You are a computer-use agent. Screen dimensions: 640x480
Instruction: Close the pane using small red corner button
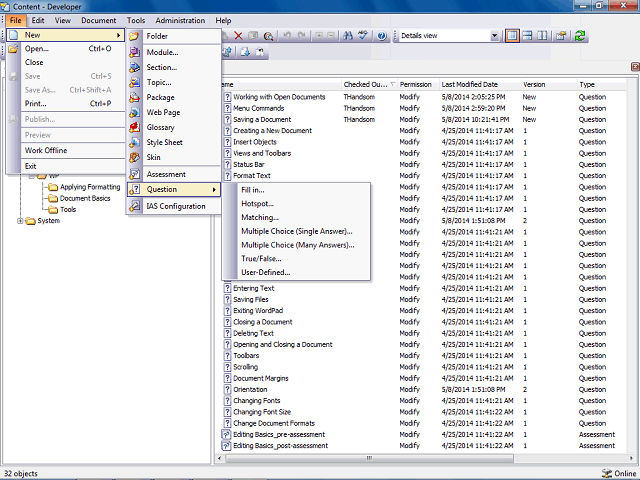tap(635, 67)
